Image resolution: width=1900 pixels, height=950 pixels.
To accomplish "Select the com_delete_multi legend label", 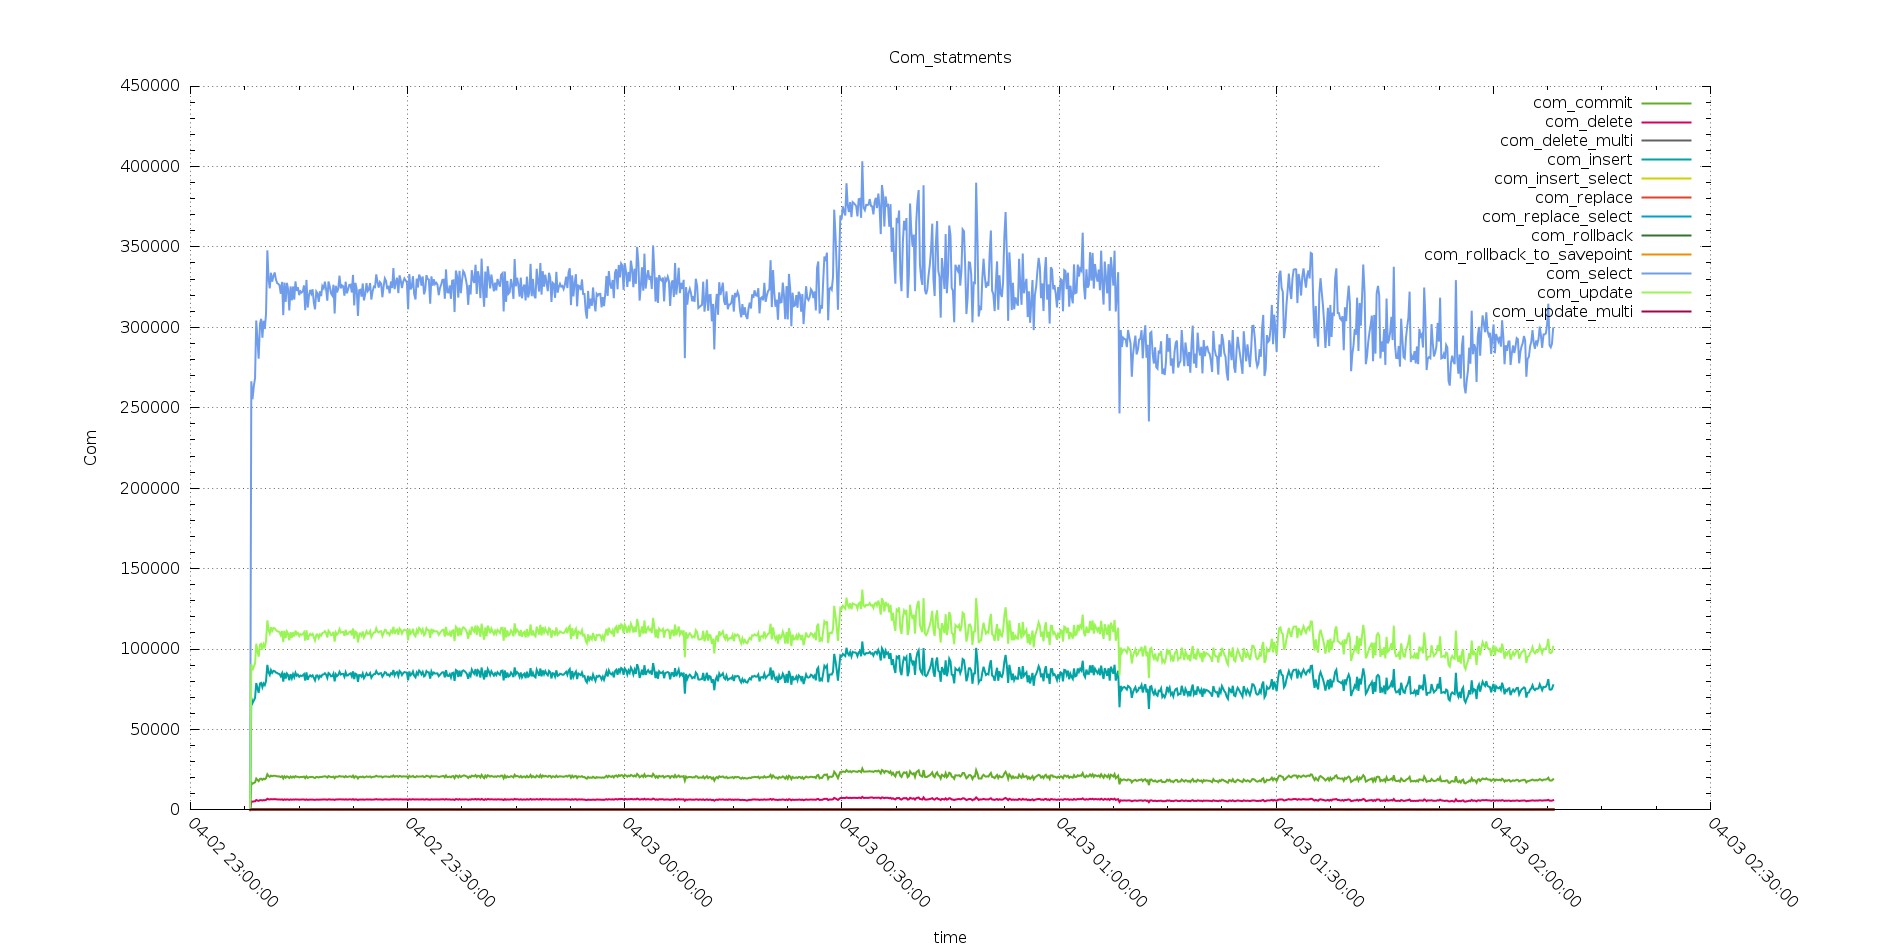I will (x=1565, y=141).
